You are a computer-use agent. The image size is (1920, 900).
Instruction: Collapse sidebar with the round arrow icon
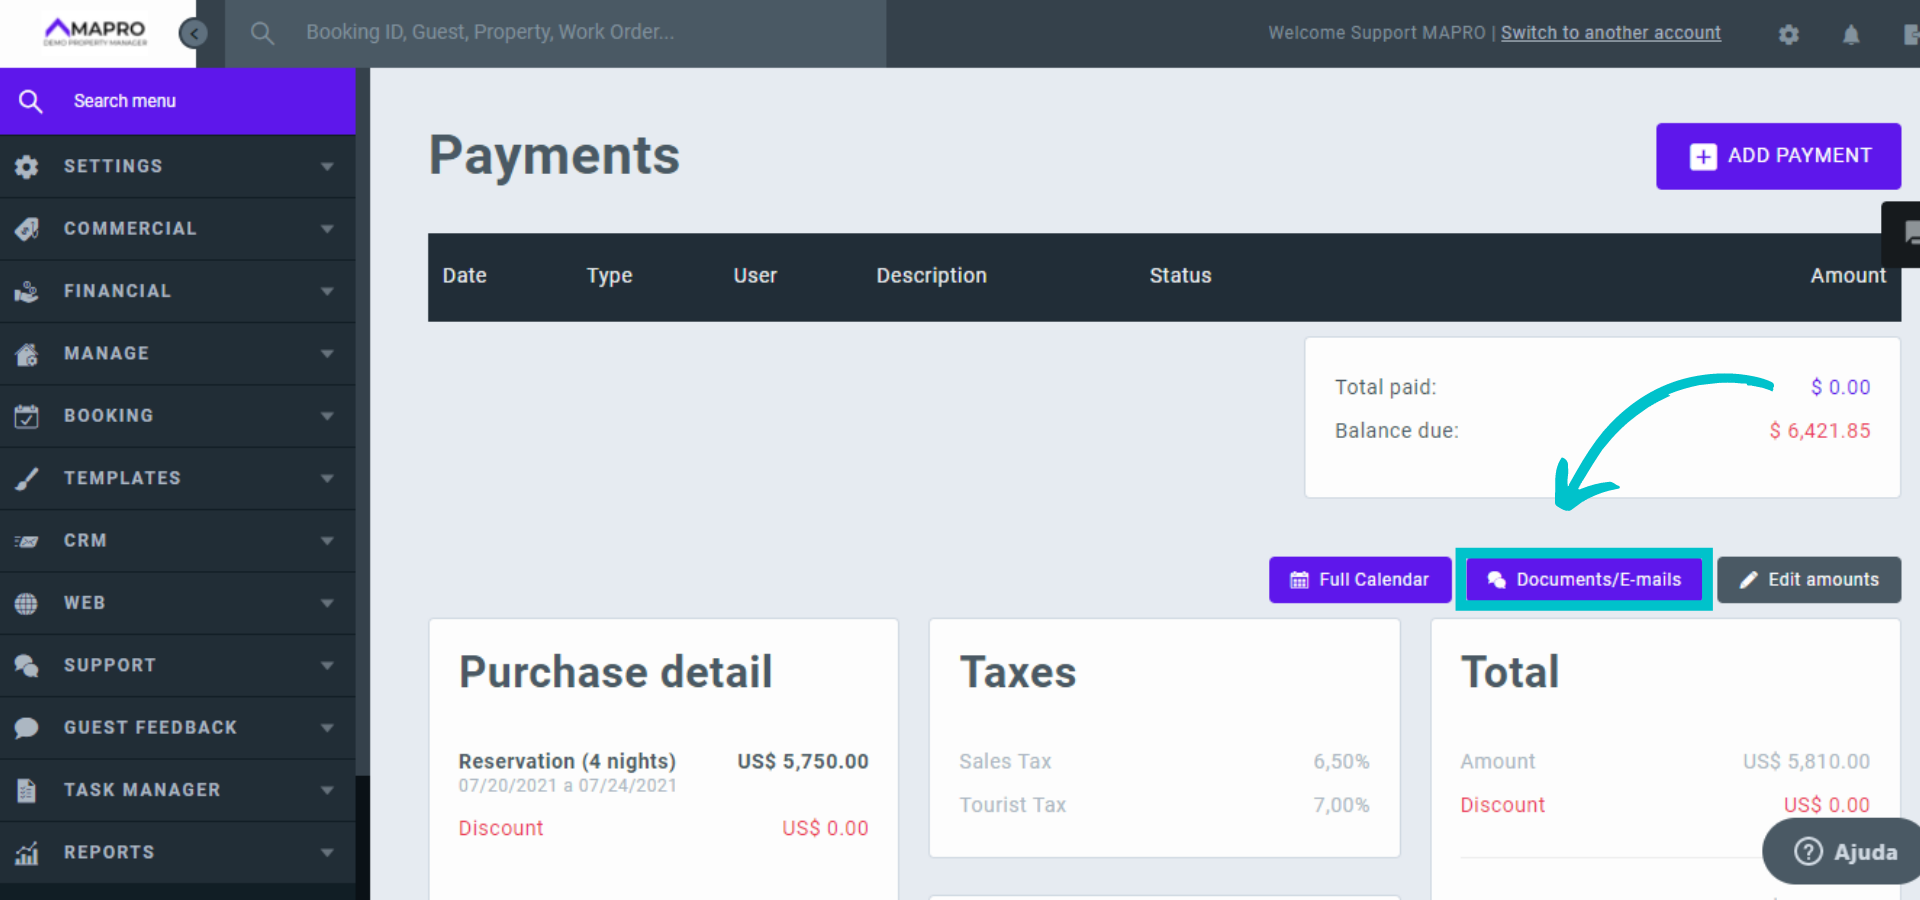pyautogui.click(x=193, y=34)
